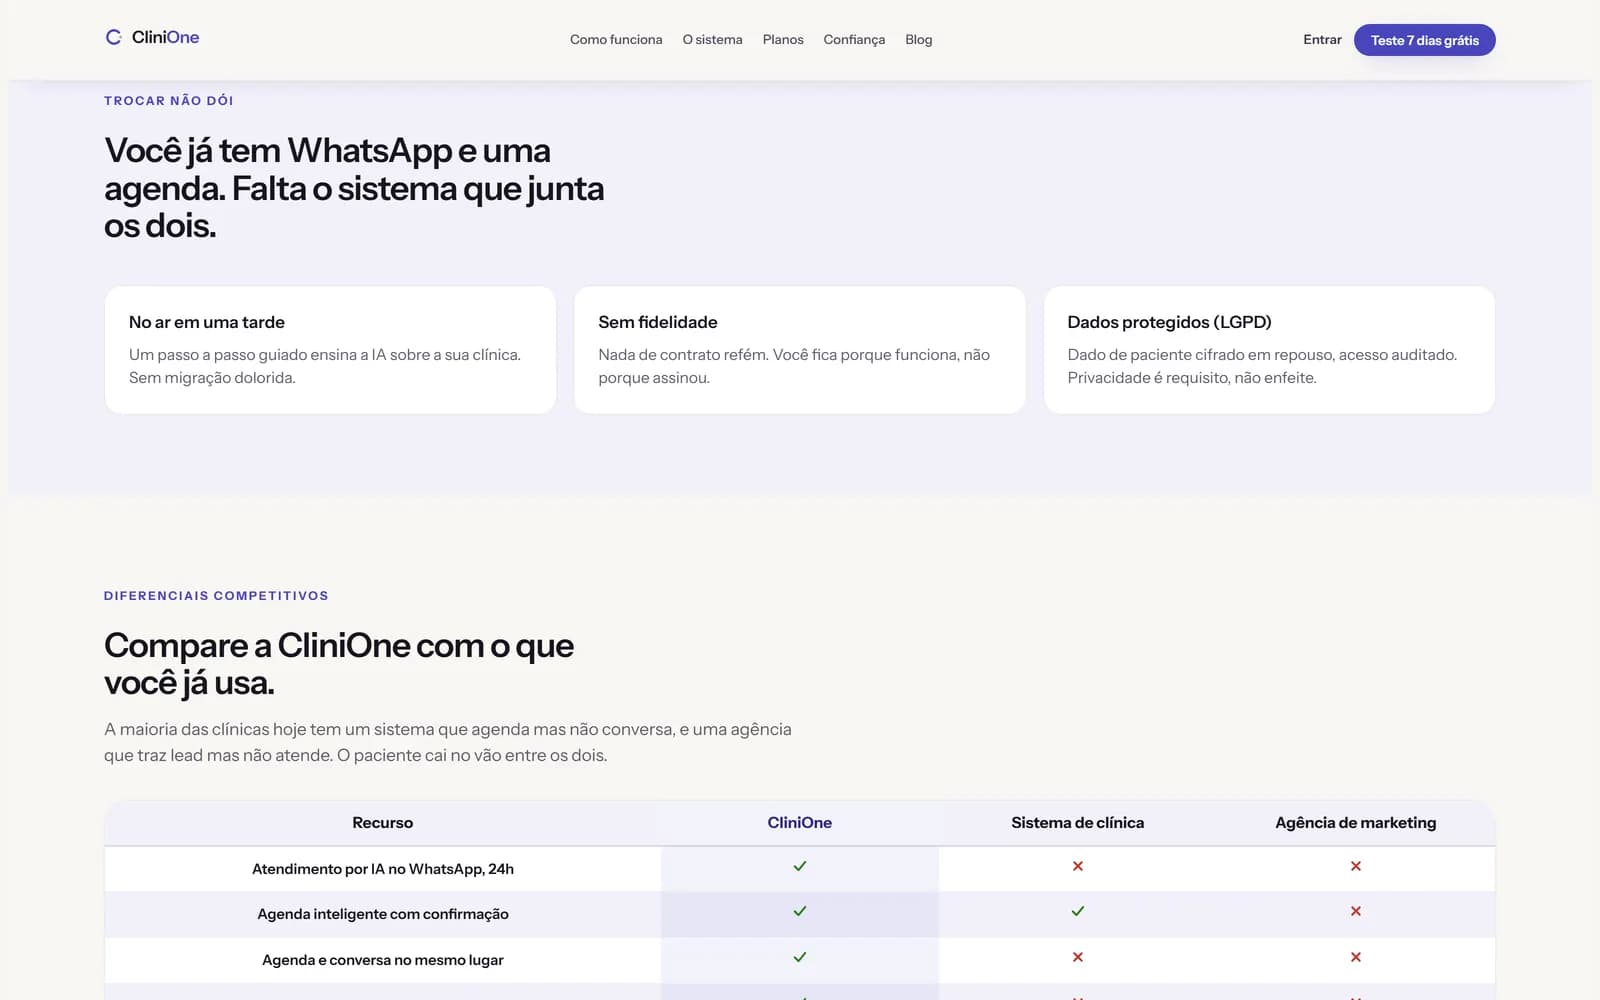
Task: Click 'Agenda e conversa no mesmo lugar' row label
Action: click(x=383, y=960)
